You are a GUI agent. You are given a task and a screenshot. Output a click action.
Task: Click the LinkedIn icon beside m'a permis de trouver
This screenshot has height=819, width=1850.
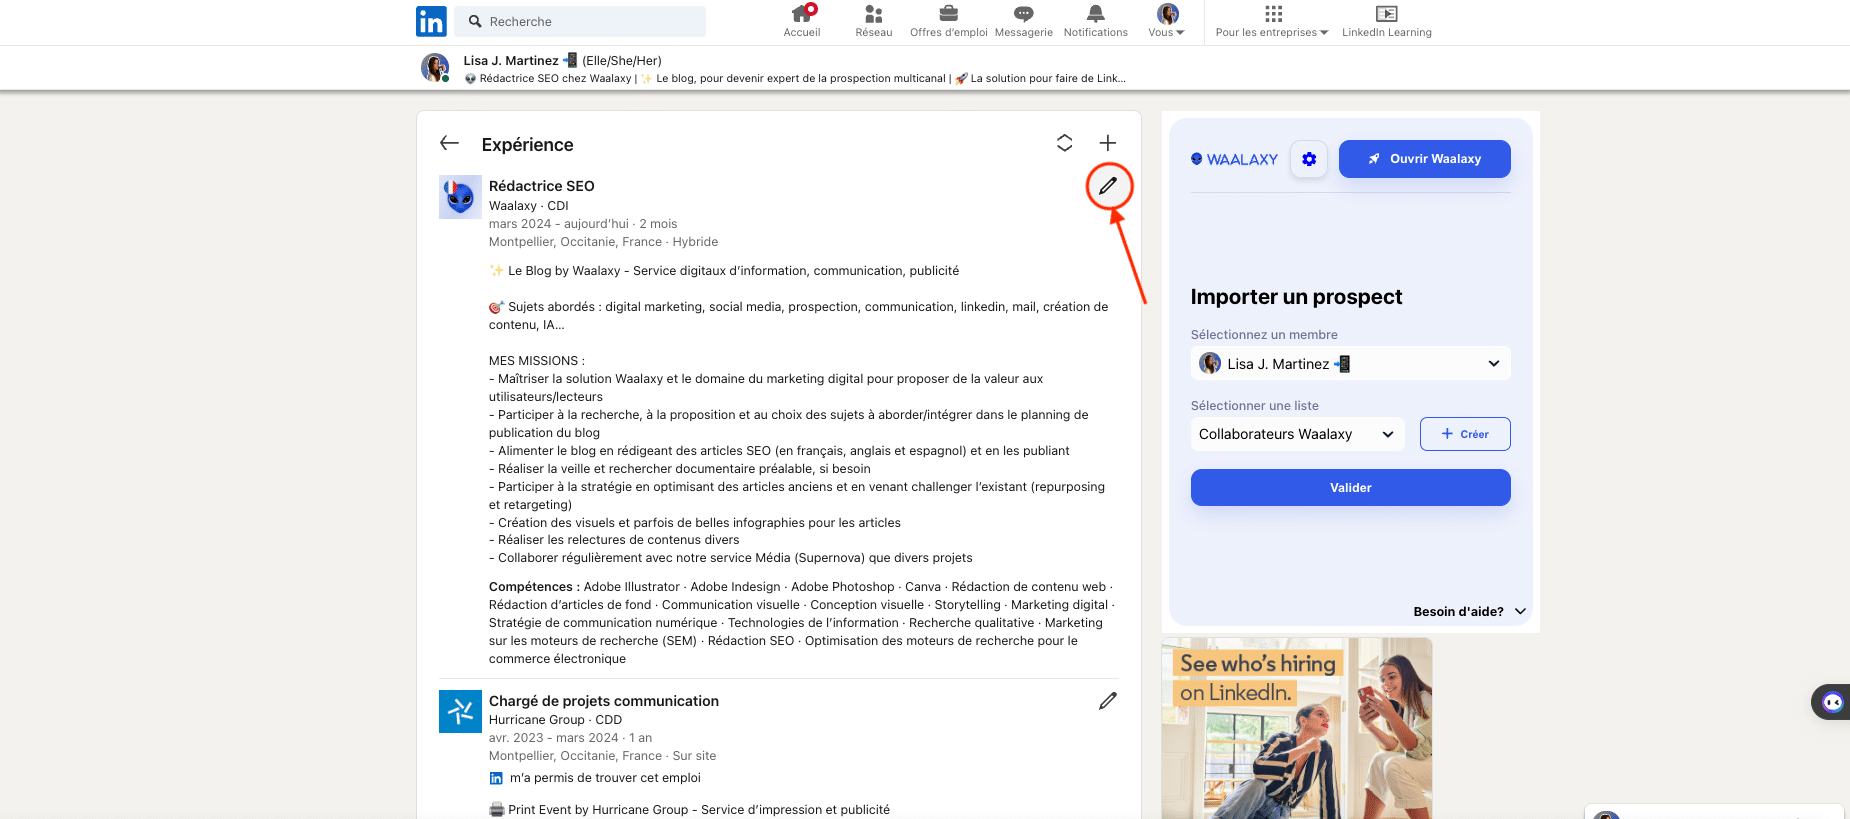coord(496,778)
